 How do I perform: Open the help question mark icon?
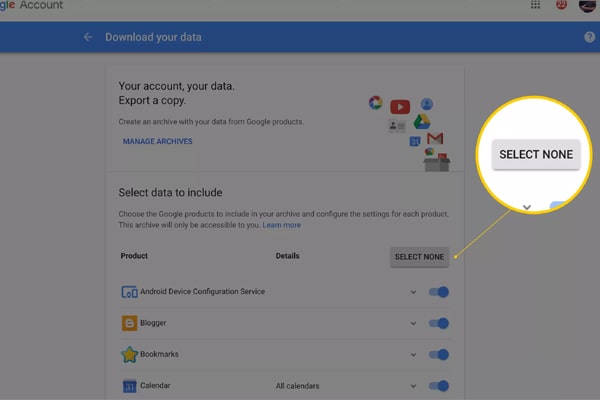pyautogui.click(x=589, y=37)
